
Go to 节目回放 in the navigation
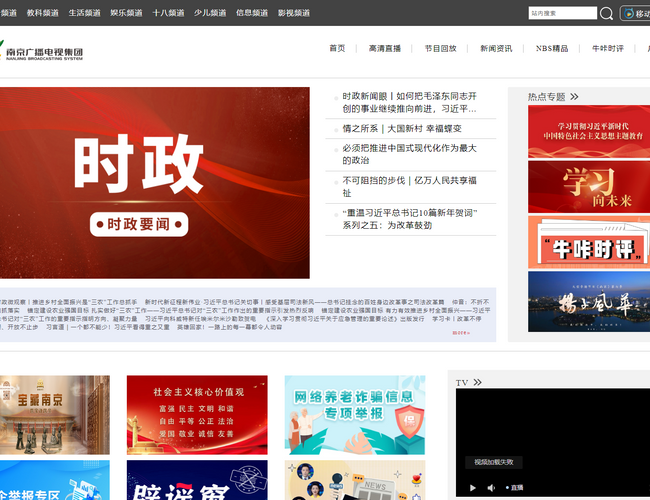tap(440, 48)
